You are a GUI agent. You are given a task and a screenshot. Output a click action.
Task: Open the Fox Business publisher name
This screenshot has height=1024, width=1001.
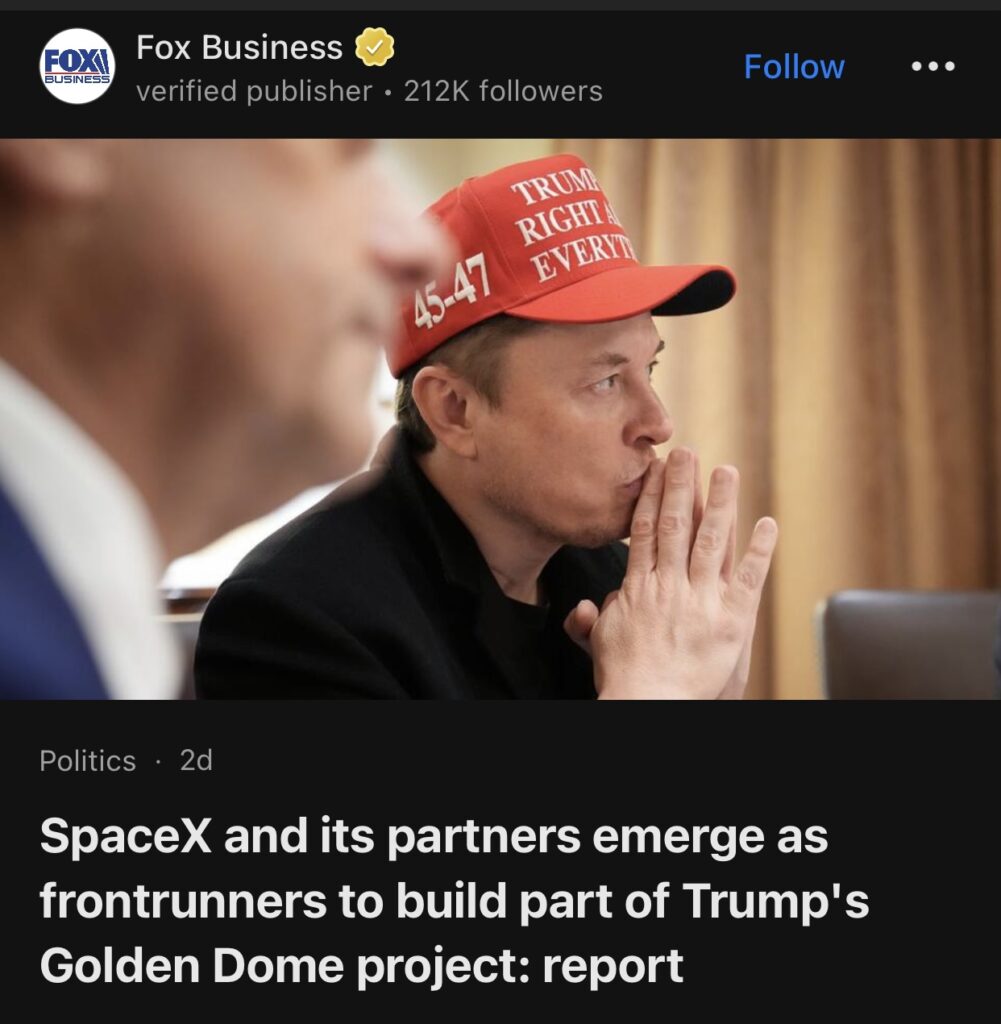(x=239, y=47)
